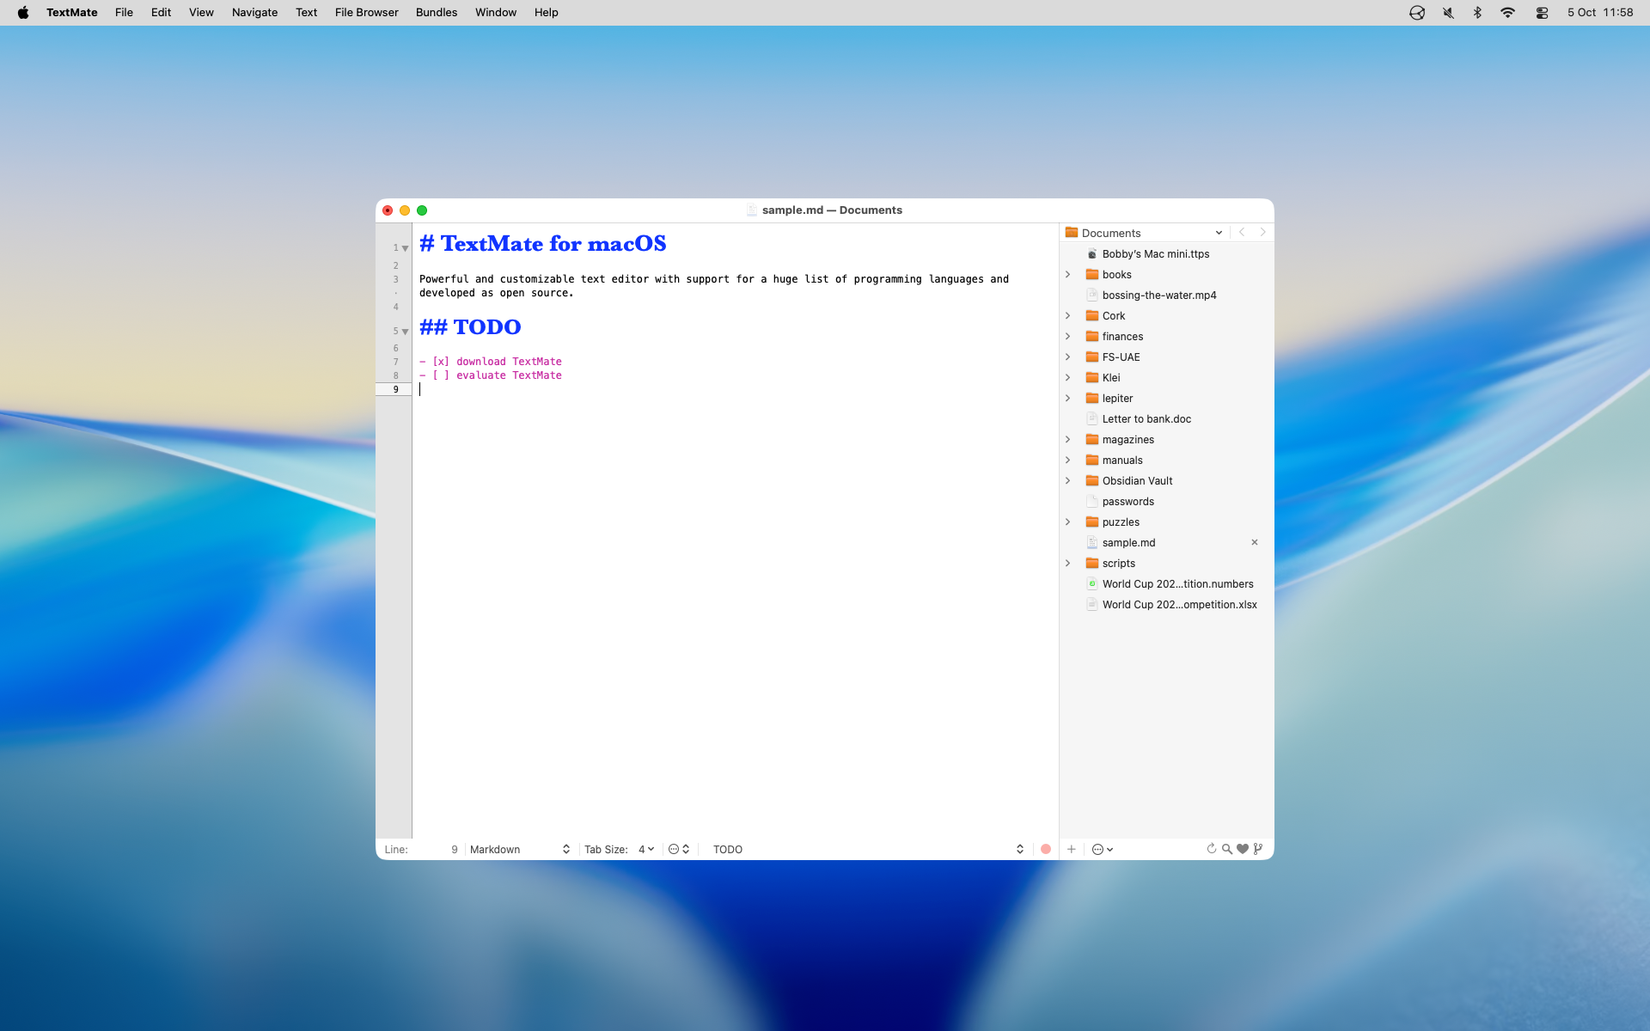Screen dimensions: 1650x1031
Task: Open favorites with the heart icon
Action: 1243,849
